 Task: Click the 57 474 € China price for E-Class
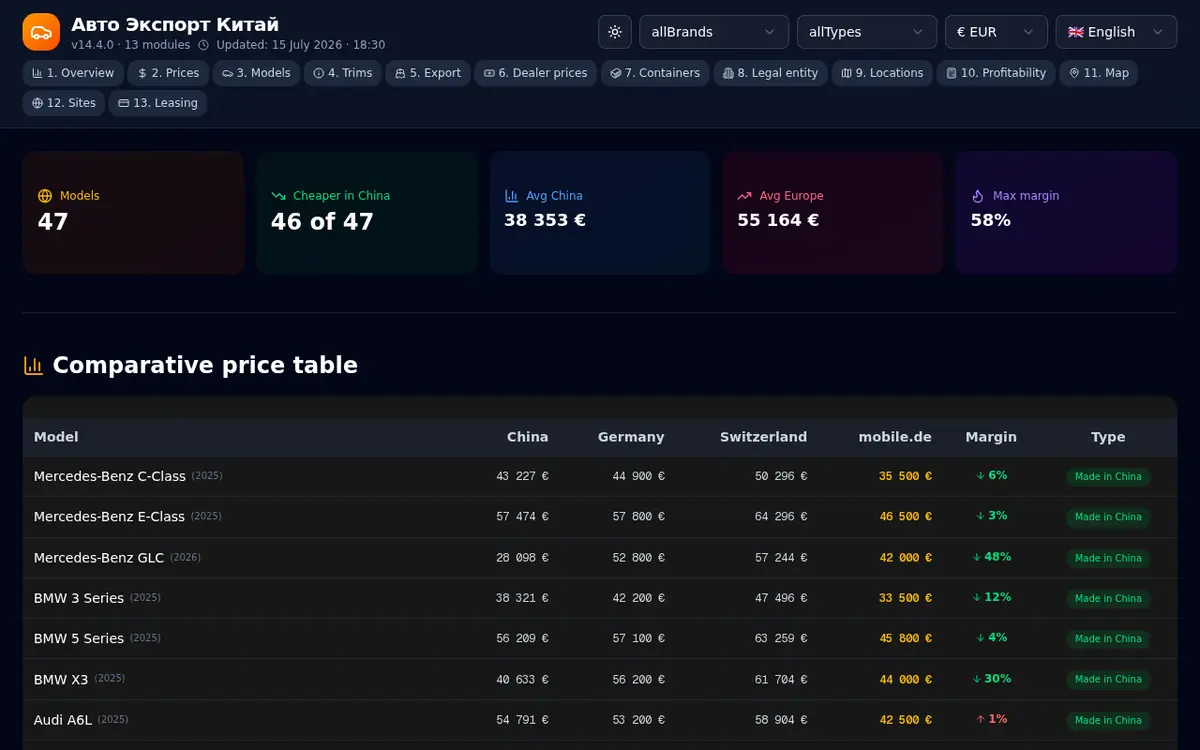pyautogui.click(x=522, y=517)
